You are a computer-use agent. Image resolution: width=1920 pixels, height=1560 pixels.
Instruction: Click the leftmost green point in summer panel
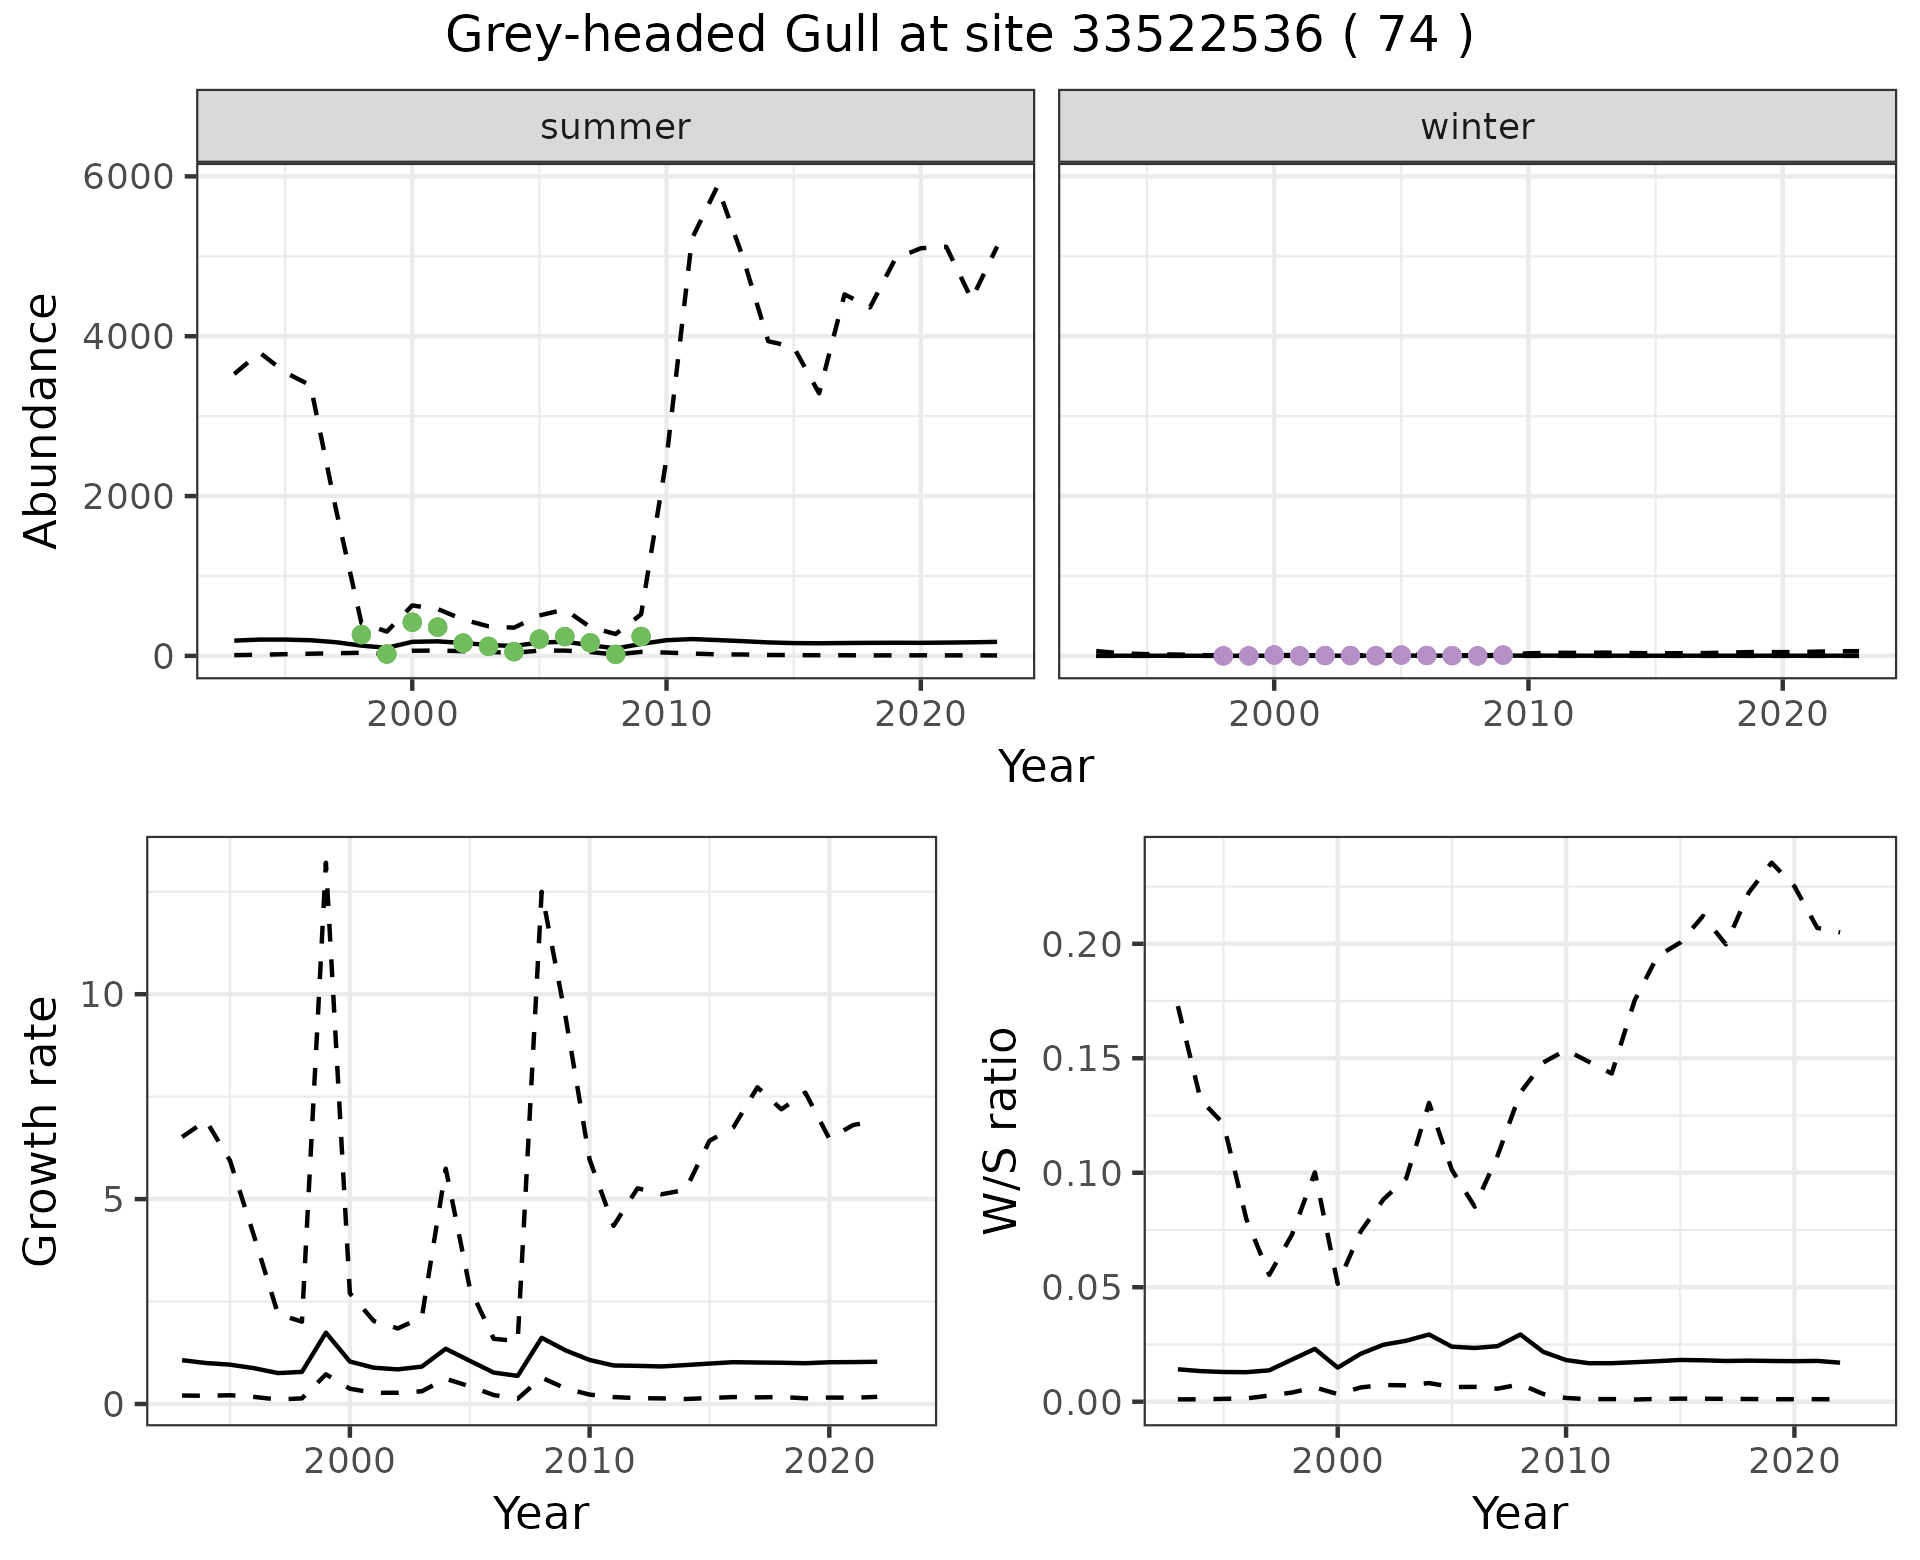361,635
